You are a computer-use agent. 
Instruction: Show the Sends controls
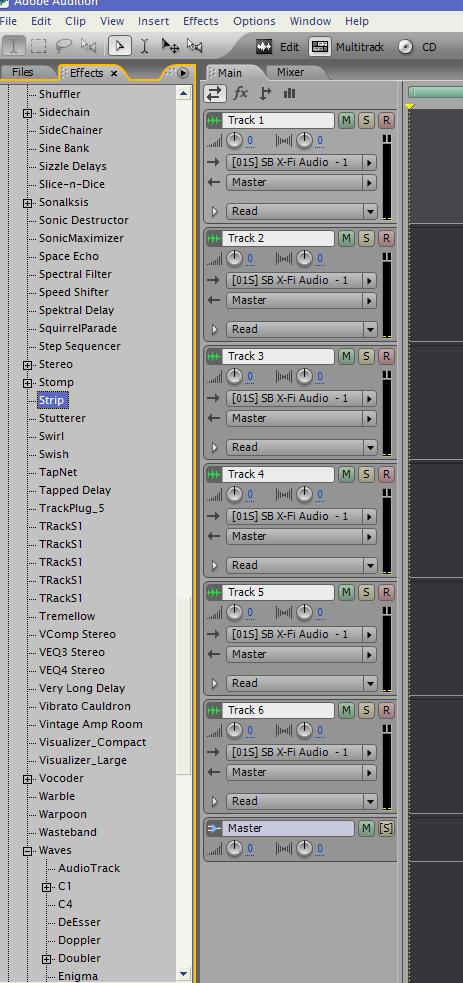point(266,93)
